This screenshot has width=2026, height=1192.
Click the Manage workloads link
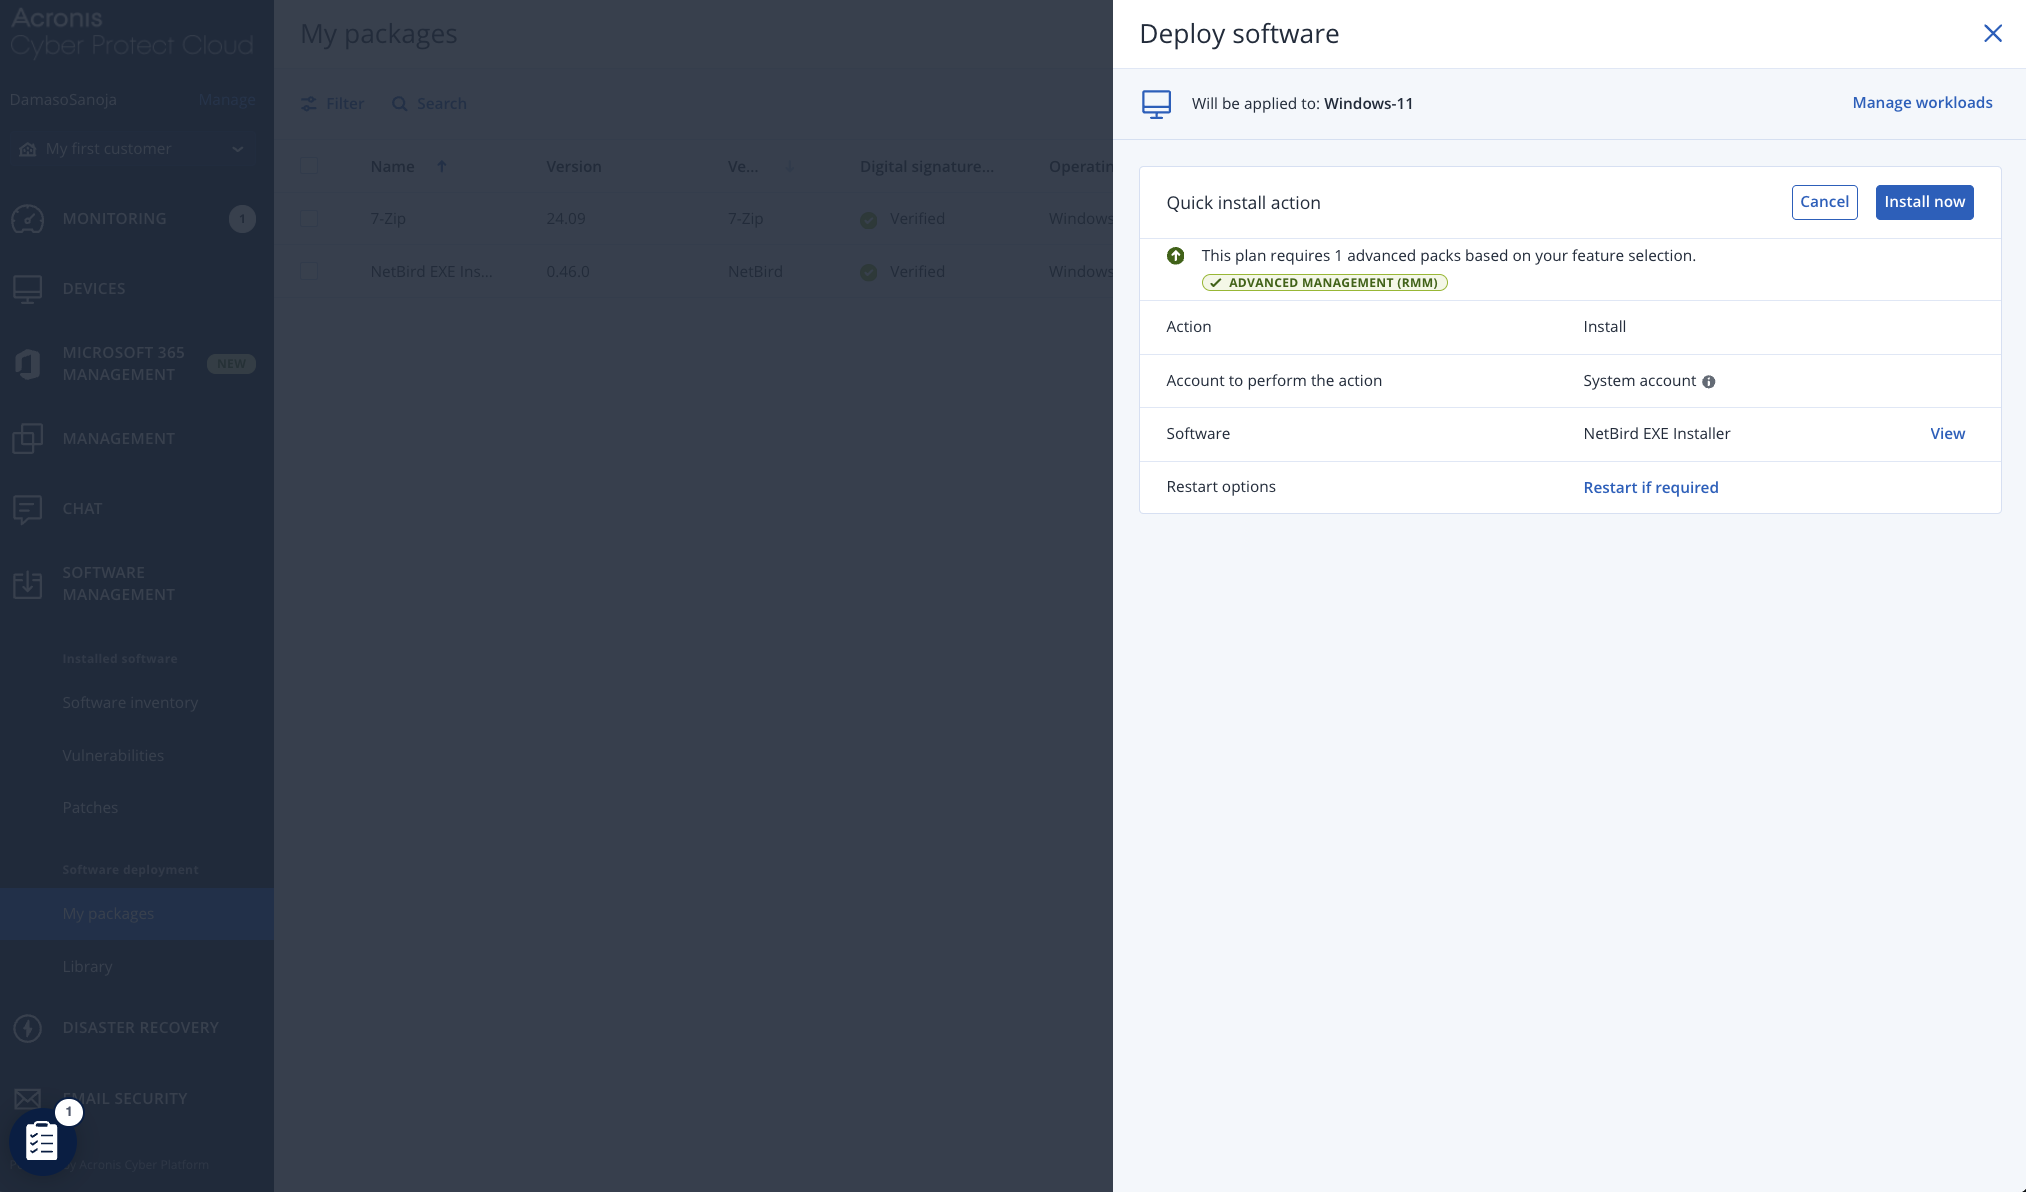click(1921, 103)
